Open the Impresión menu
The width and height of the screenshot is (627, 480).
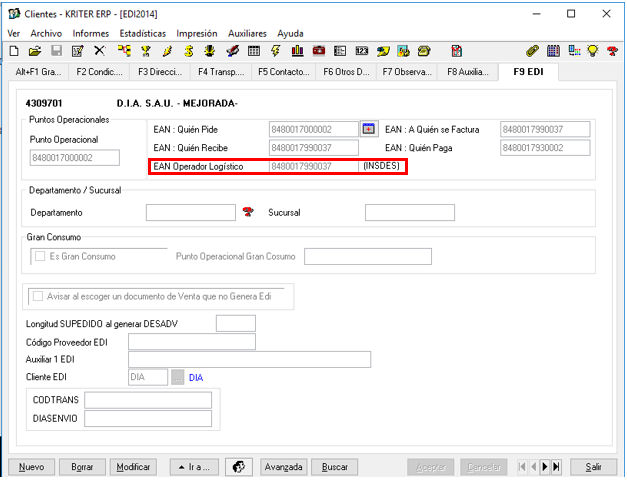pyautogui.click(x=197, y=34)
